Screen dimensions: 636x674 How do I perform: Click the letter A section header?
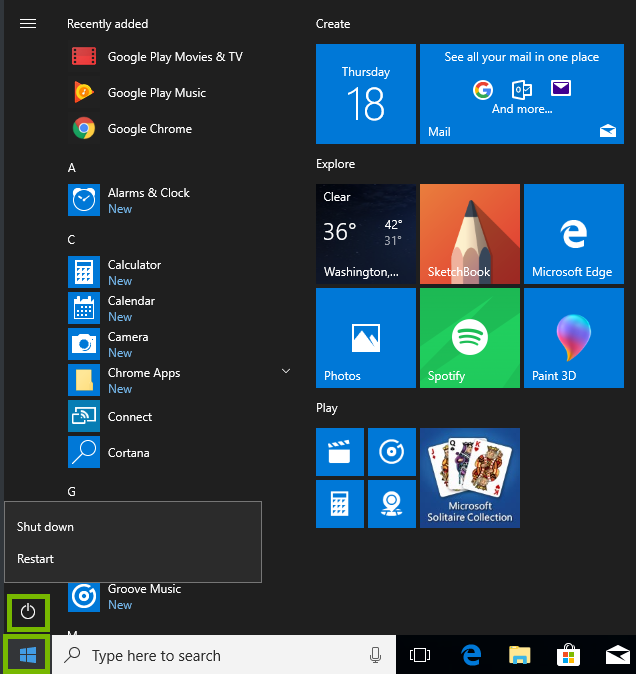coord(72,168)
